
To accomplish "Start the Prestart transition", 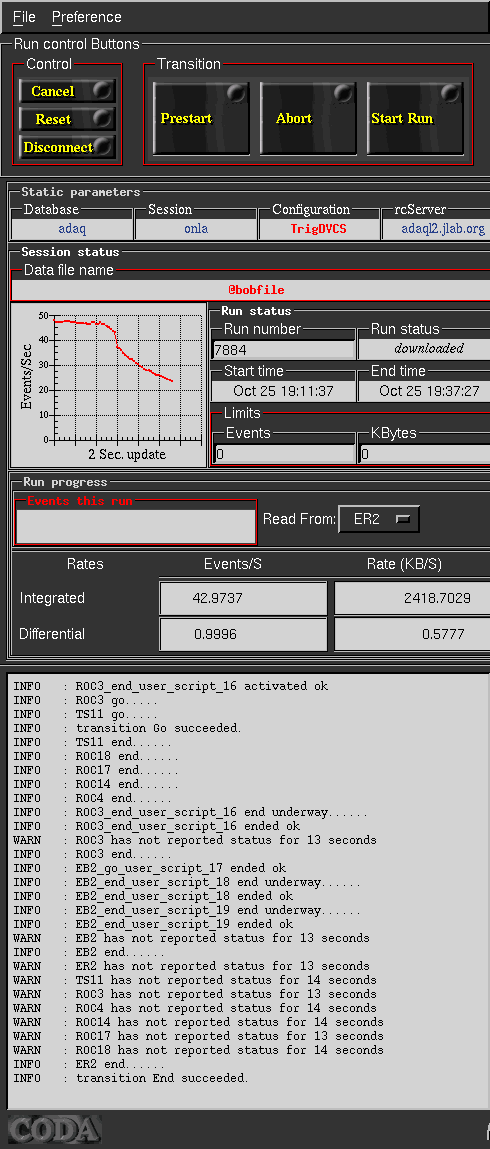I will [x=201, y=118].
